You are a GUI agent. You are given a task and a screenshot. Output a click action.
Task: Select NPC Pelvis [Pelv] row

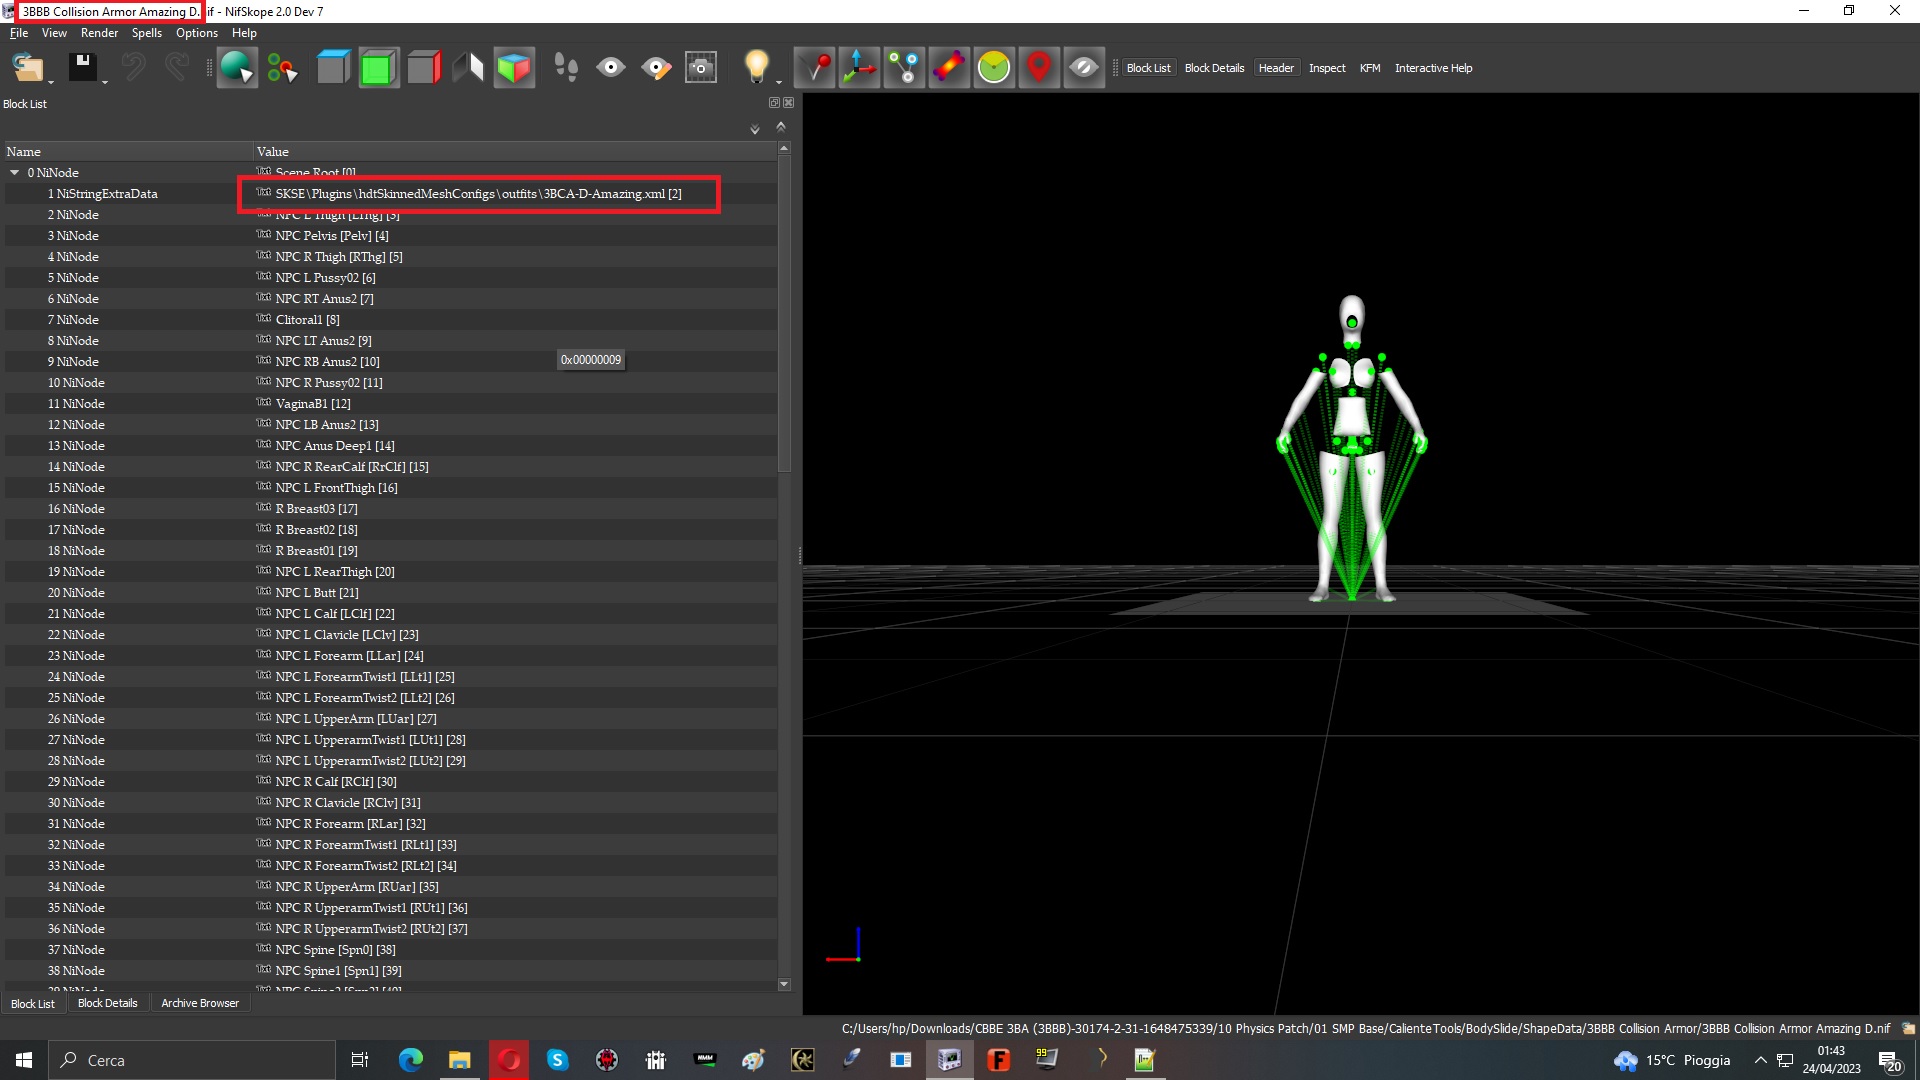tap(390, 236)
